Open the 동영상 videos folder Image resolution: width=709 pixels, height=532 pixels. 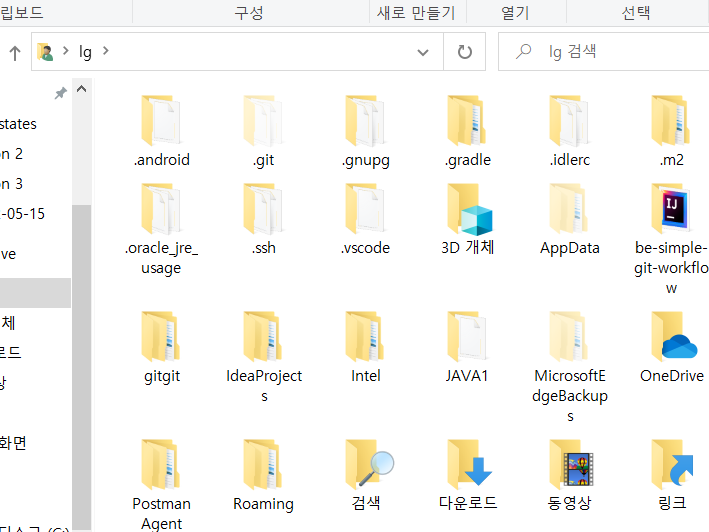[x=570, y=475]
